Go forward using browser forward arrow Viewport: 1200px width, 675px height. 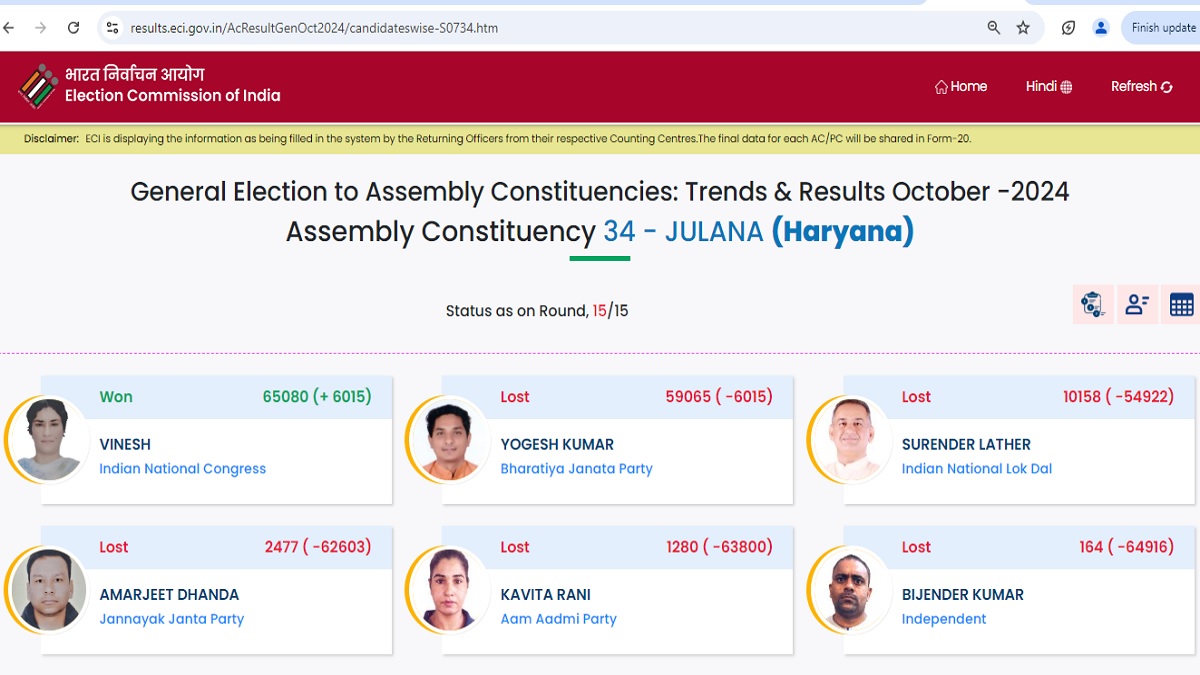tap(41, 28)
